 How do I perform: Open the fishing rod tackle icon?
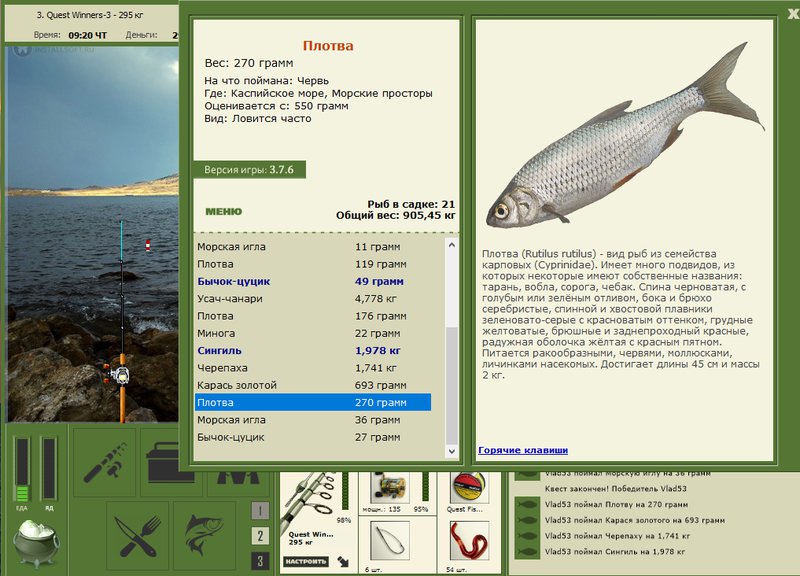click(x=105, y=462)
